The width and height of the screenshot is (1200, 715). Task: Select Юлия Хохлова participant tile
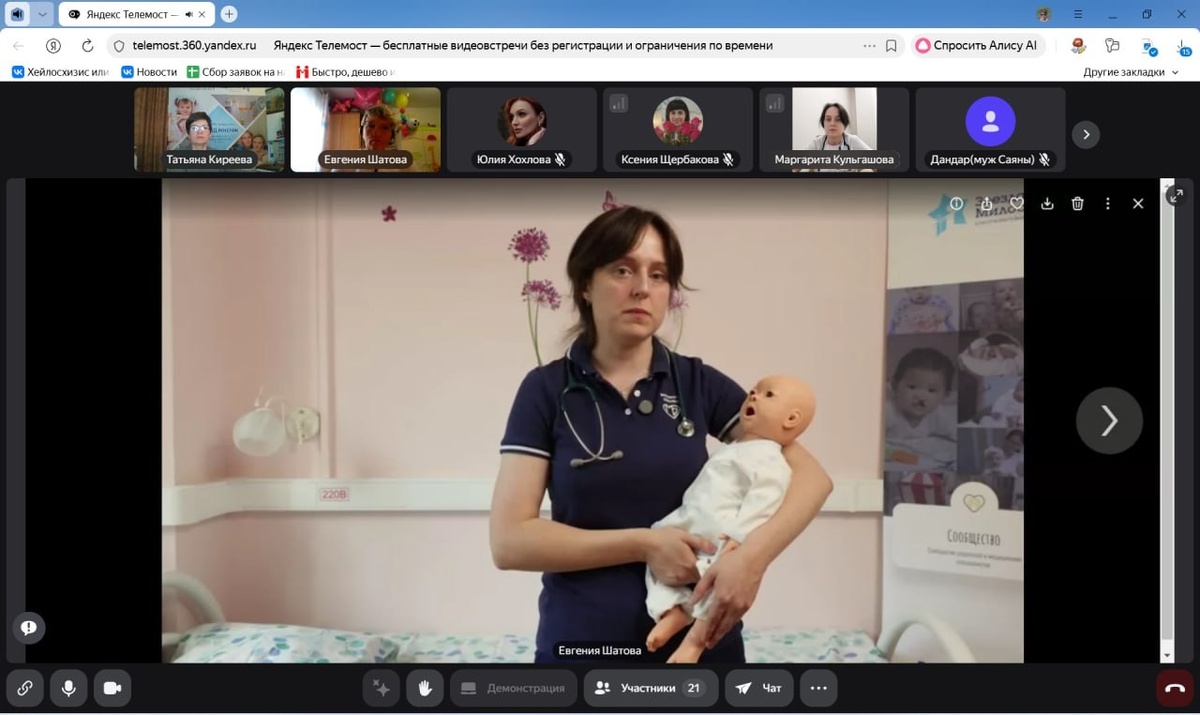pyautogui.click(x=521, y=130)
